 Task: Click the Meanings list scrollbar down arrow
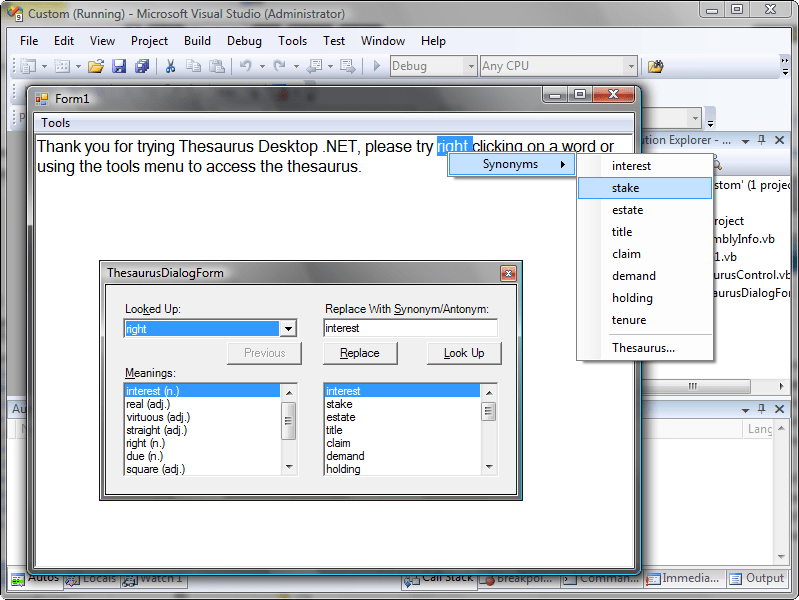[289, 467]
